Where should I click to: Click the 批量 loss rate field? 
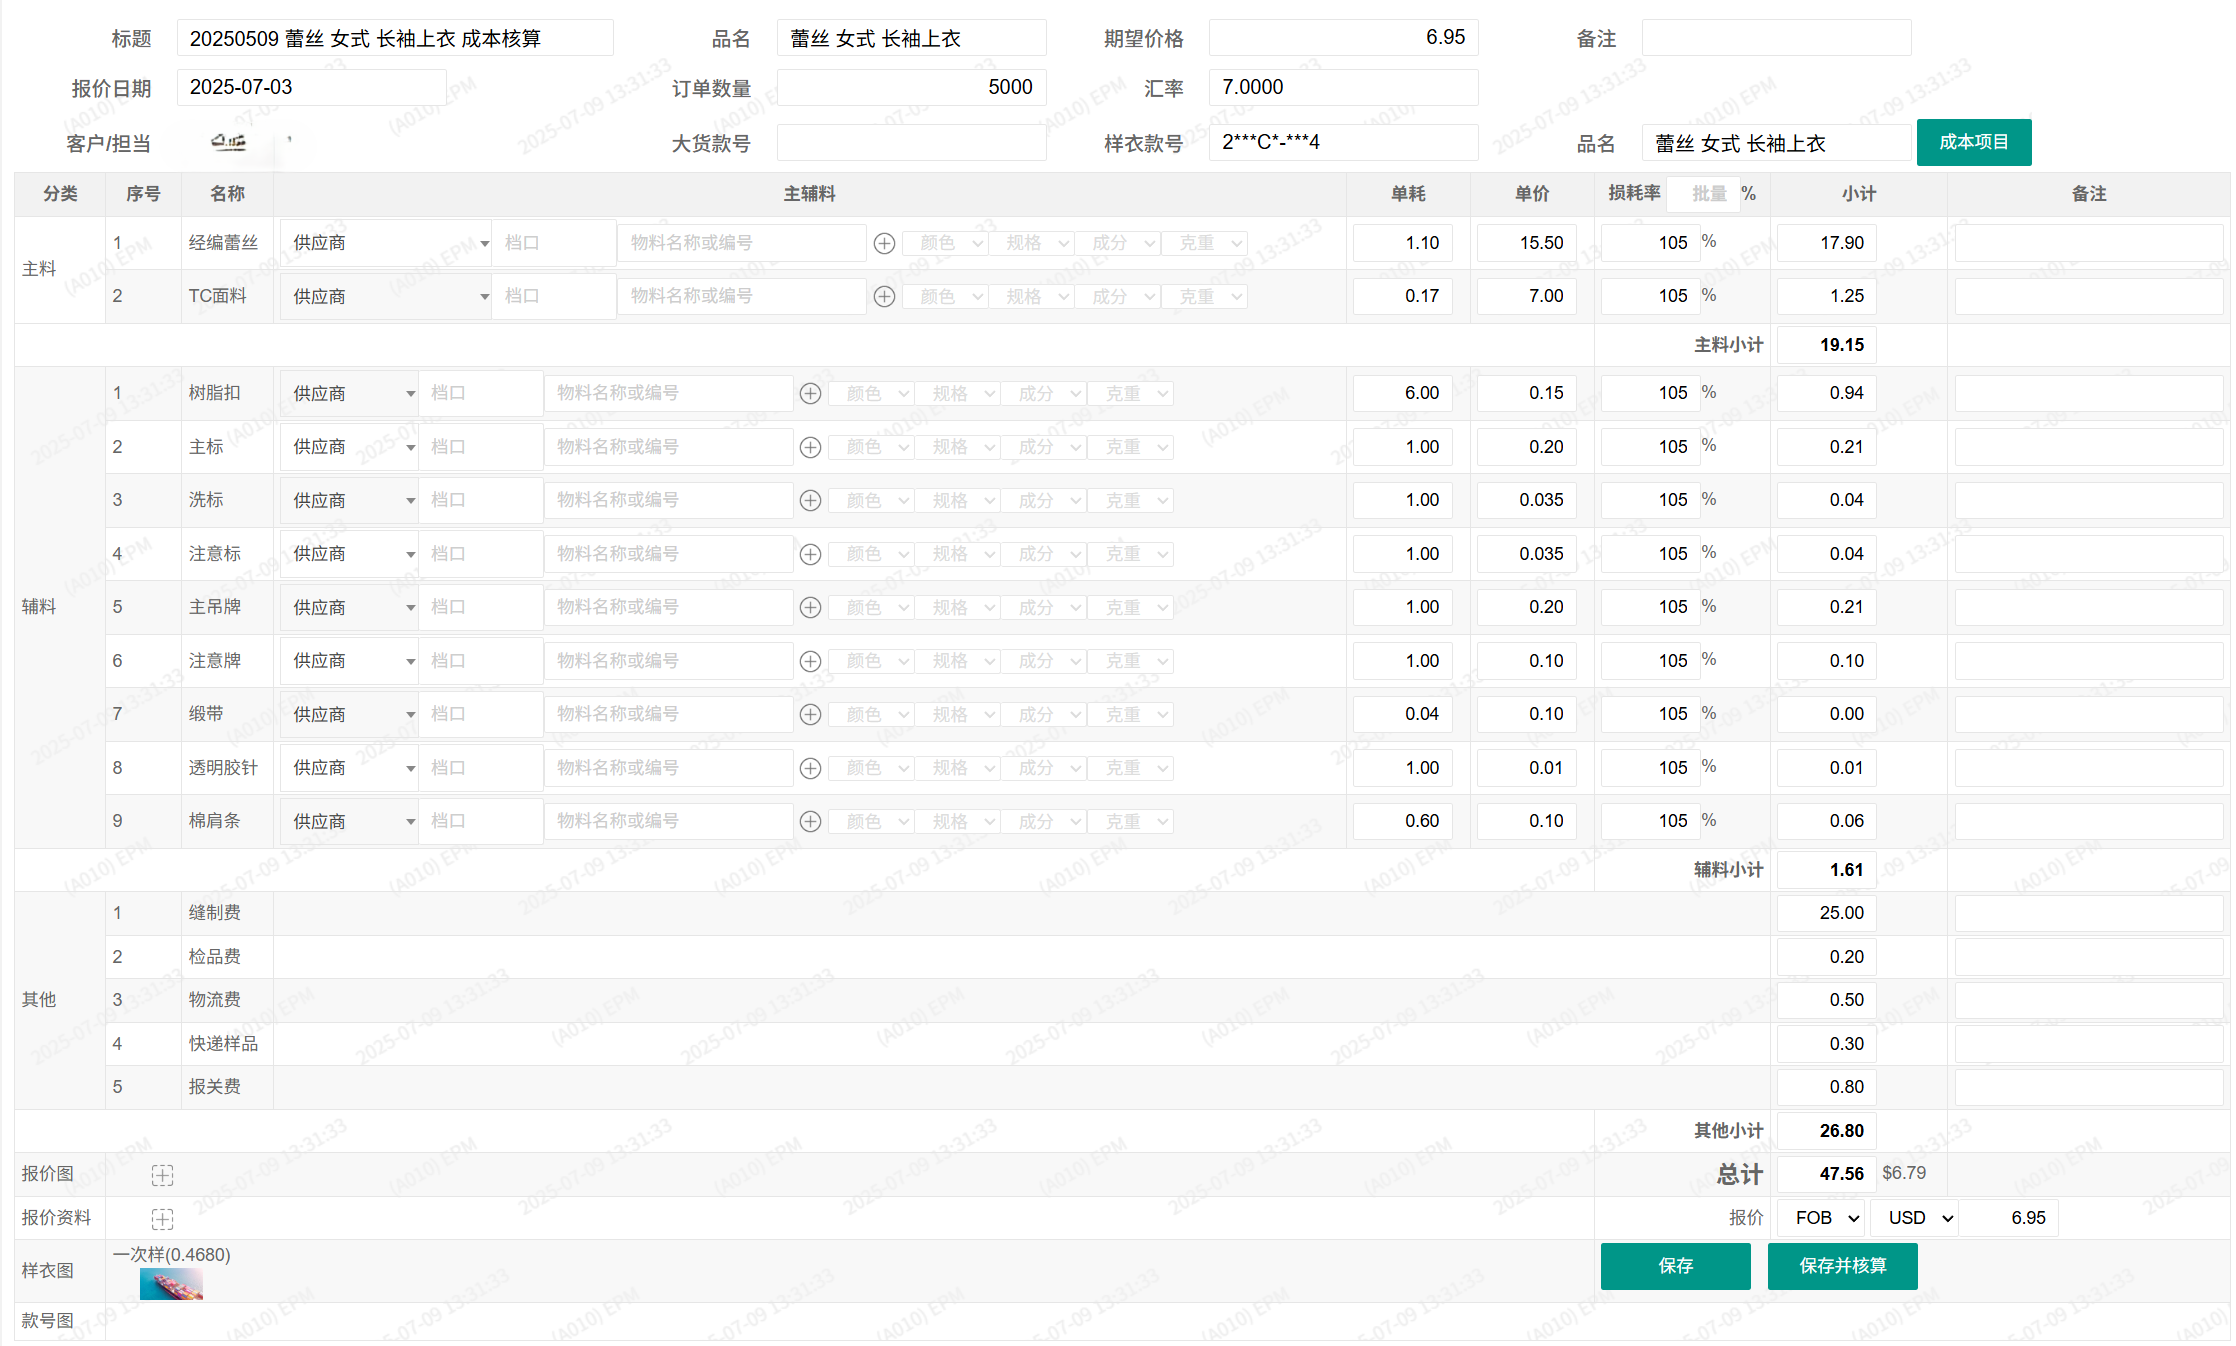pyautogui.click(x=1705, y=194)
